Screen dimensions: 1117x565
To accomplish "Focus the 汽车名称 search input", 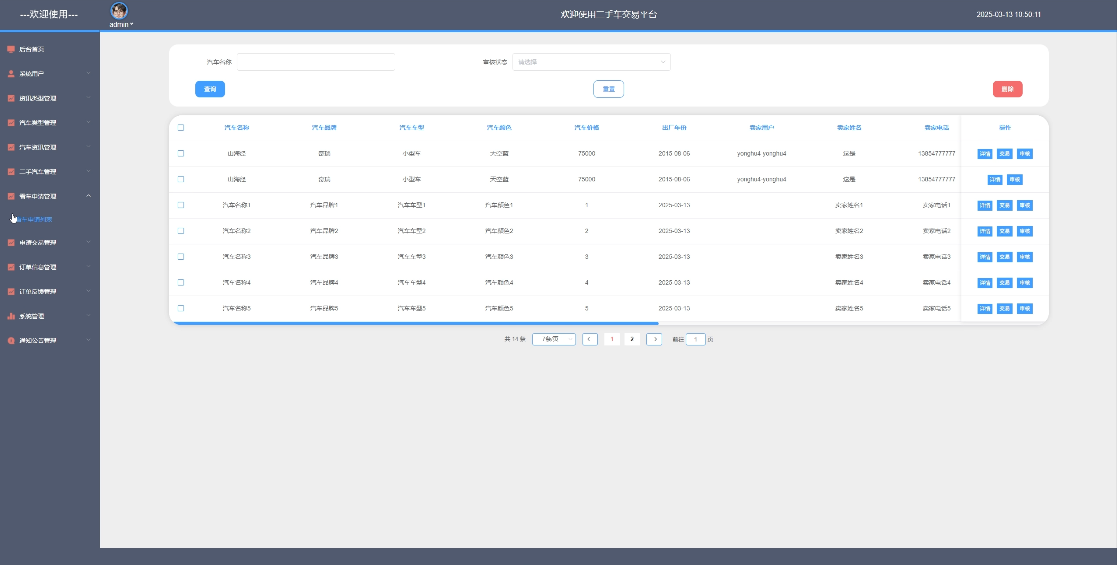I will (316, 62).
